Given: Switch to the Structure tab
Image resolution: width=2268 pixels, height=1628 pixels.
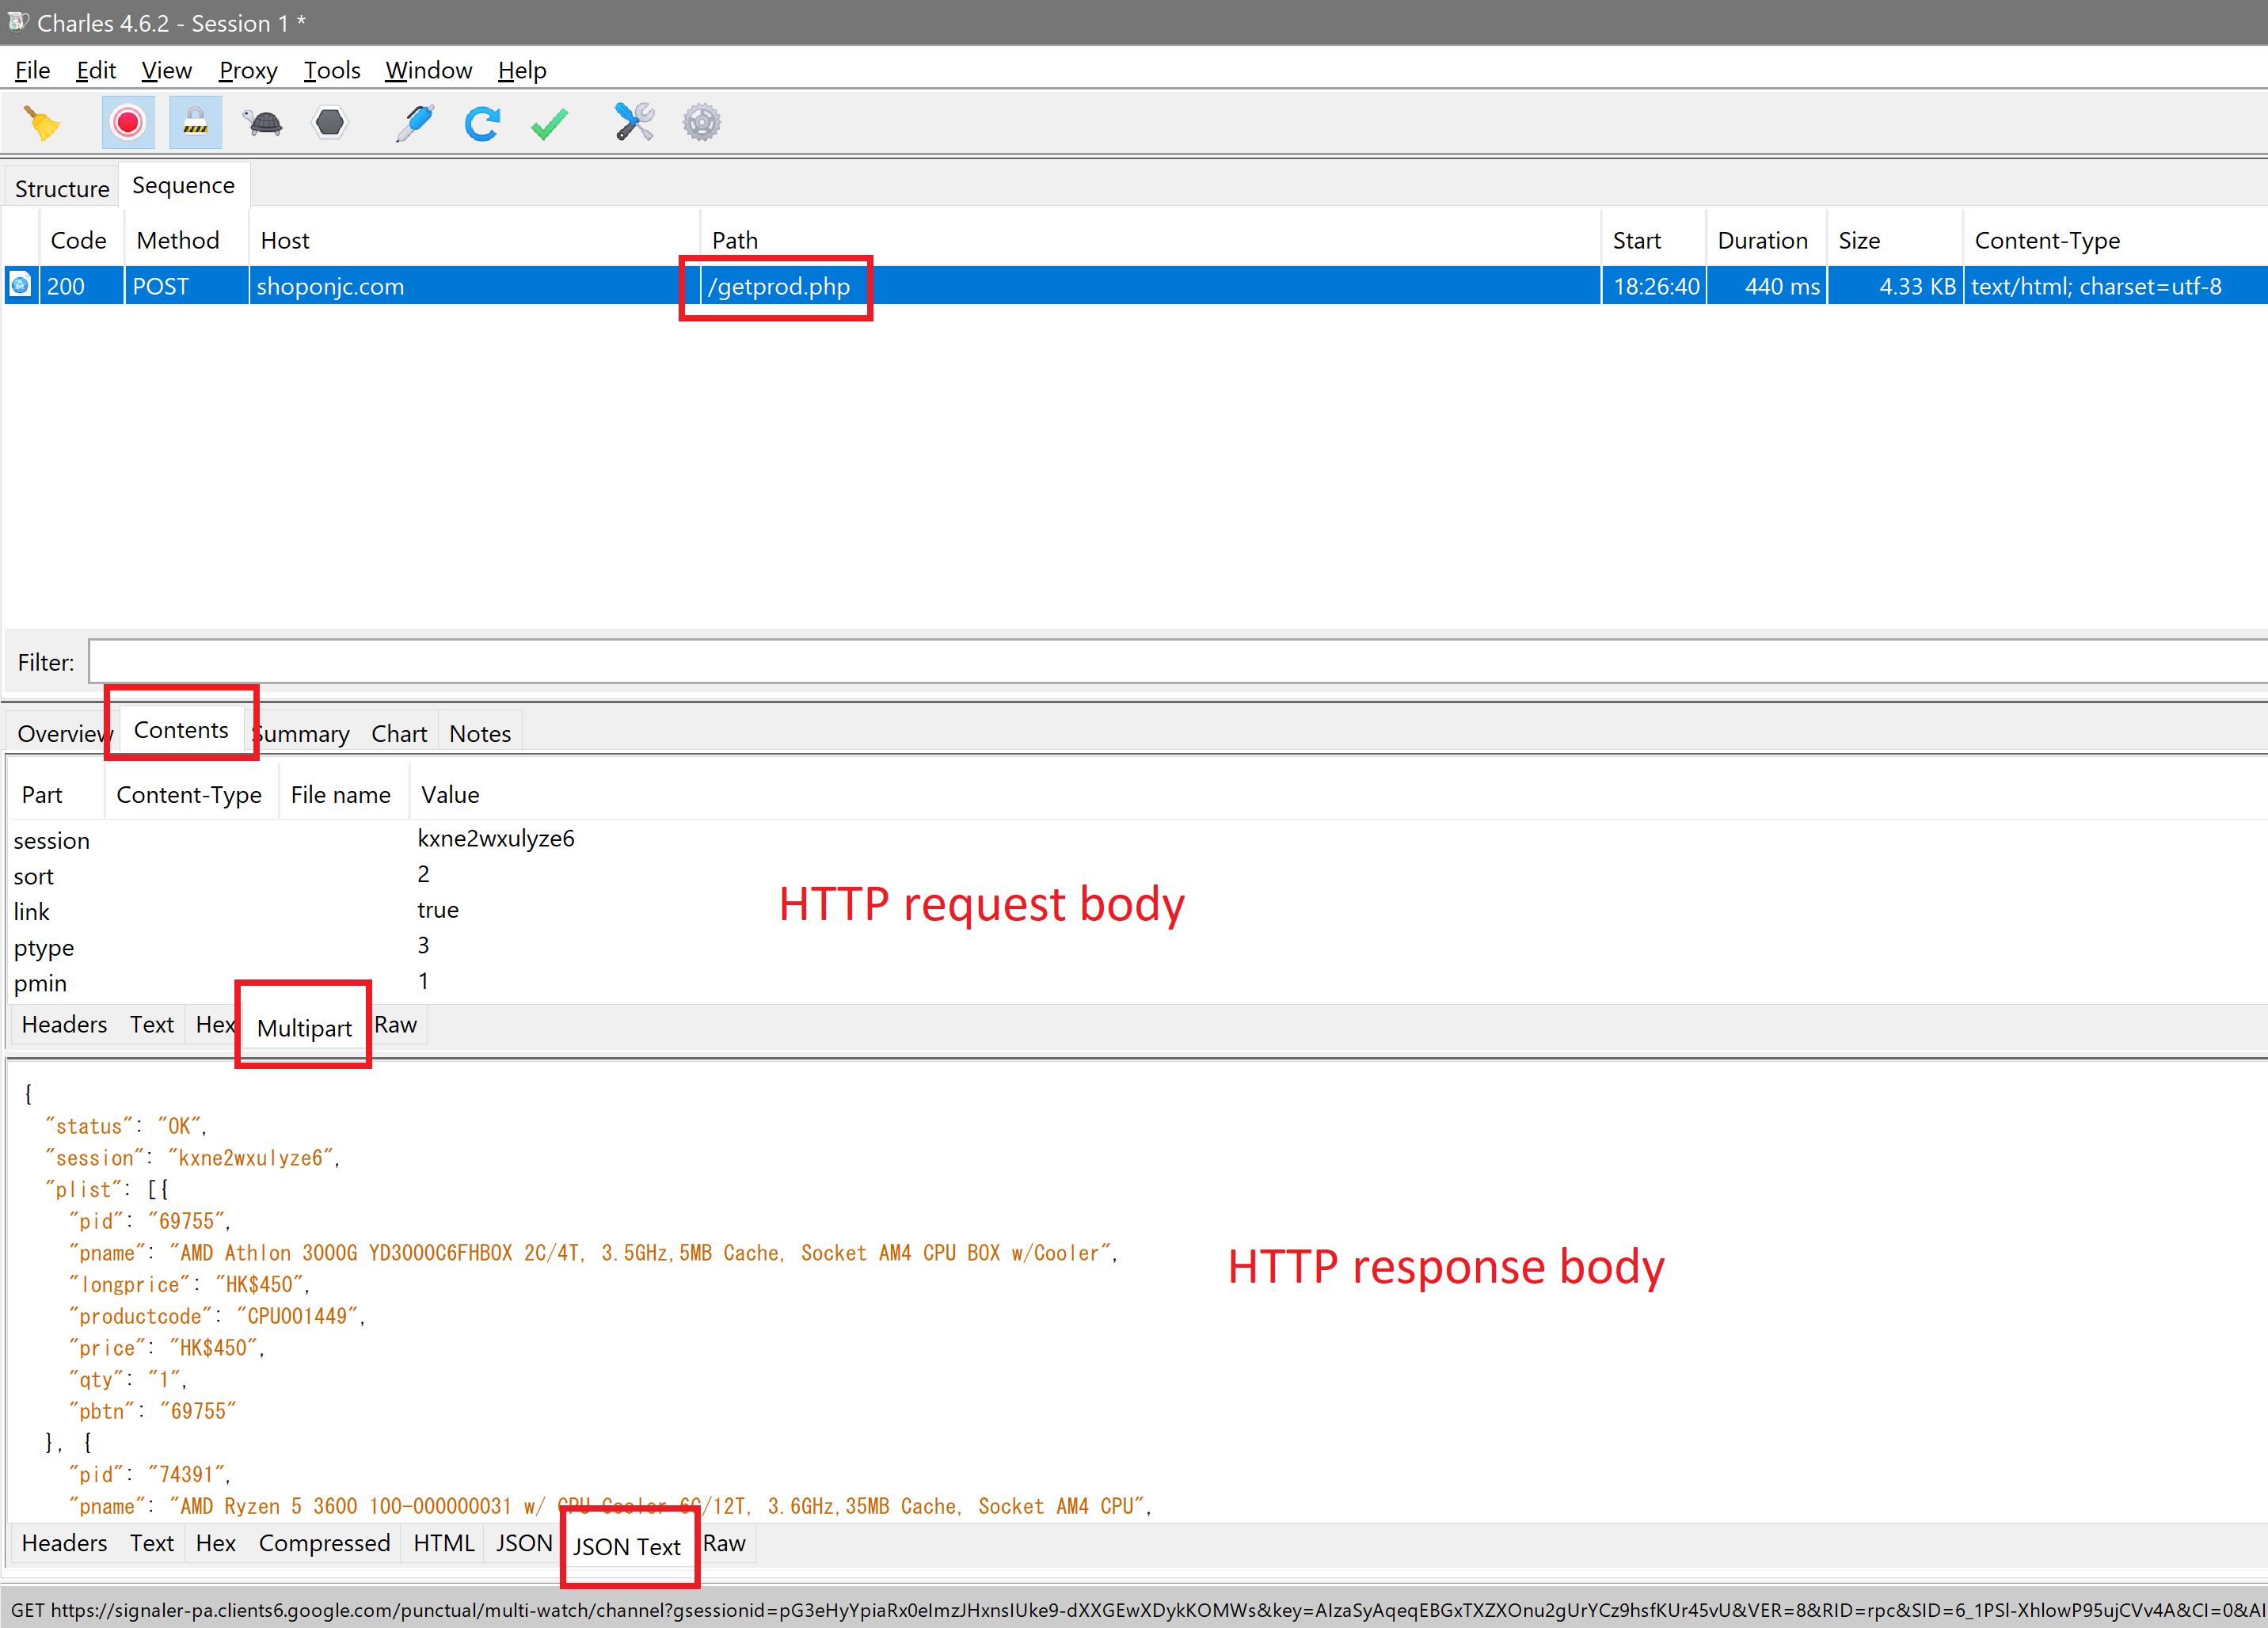Looking at the screenshot, I should coord(62,188).
